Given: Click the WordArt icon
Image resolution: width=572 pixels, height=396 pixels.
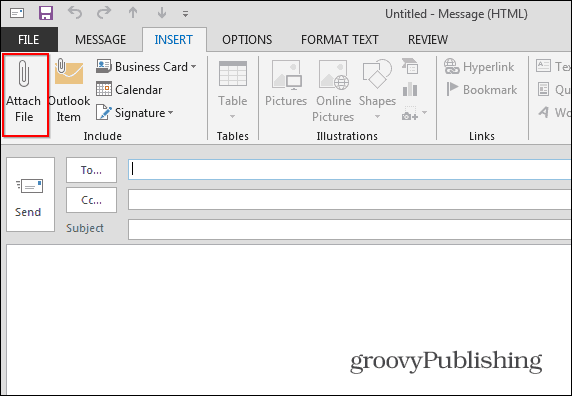Looking at the screenshot, I should pos(543,112).
